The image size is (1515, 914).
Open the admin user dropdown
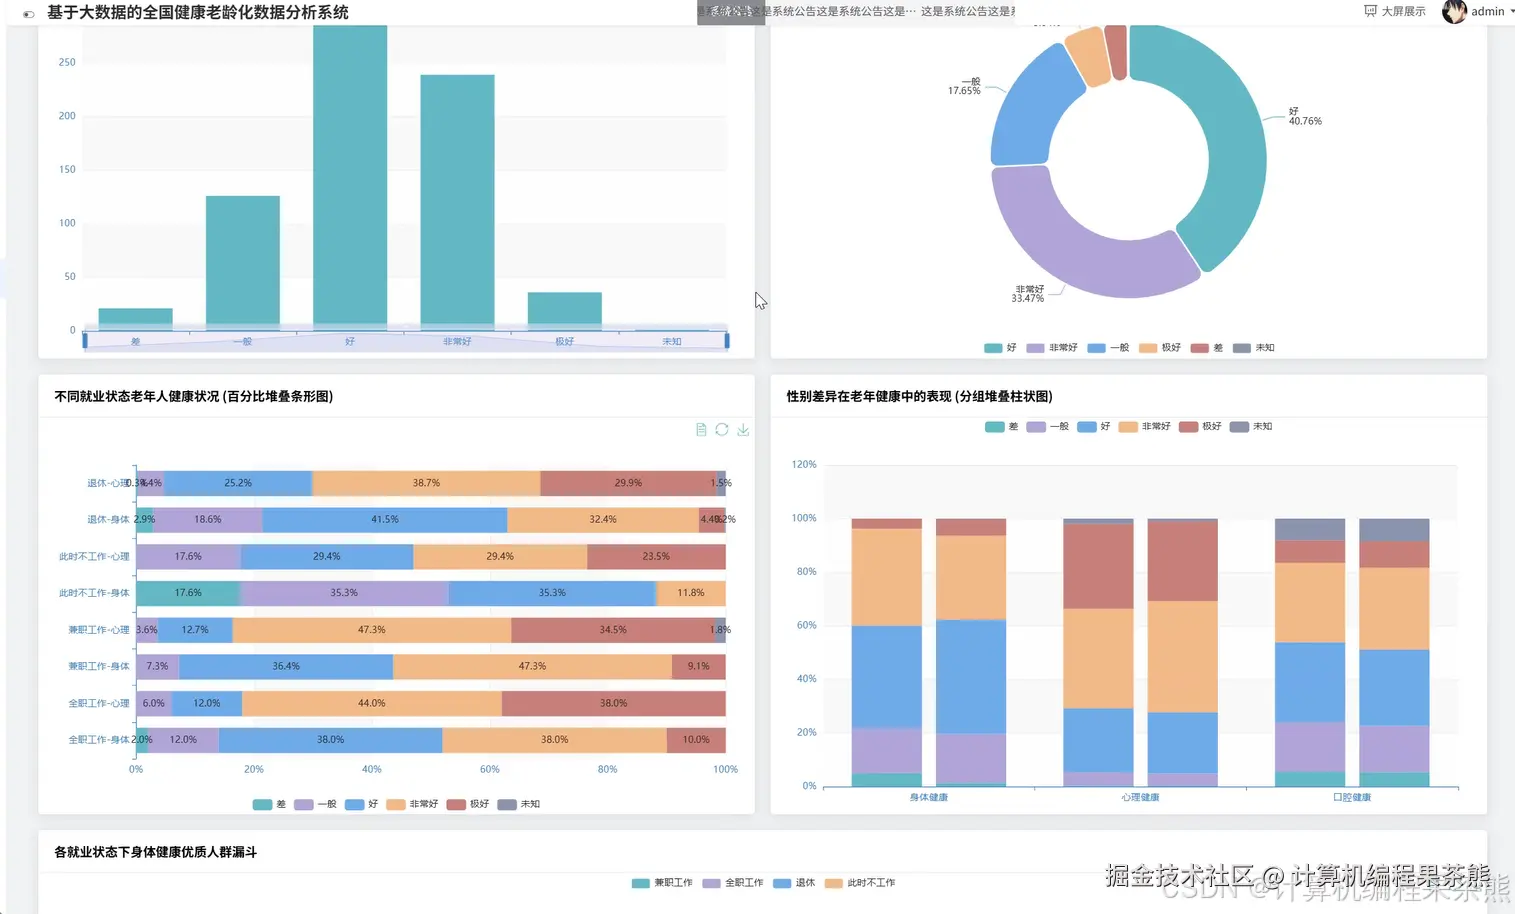coord(1491,12)
